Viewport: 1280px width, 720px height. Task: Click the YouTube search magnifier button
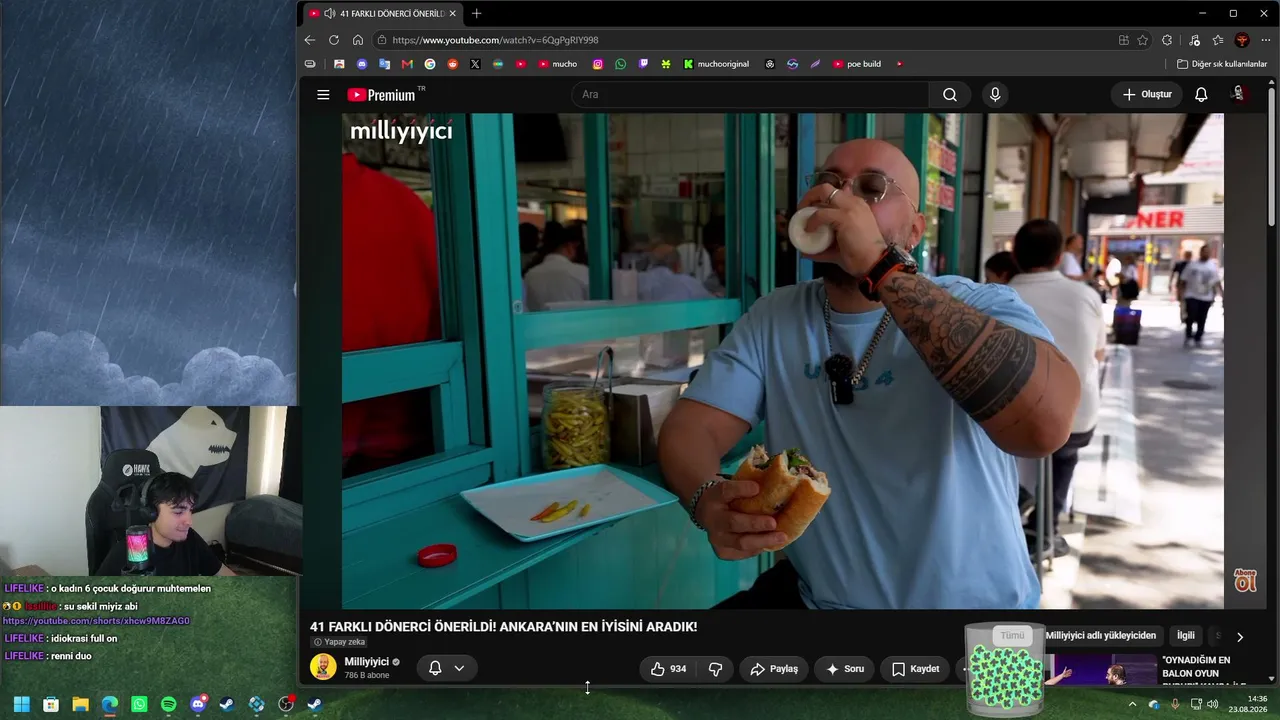[950, 95]
